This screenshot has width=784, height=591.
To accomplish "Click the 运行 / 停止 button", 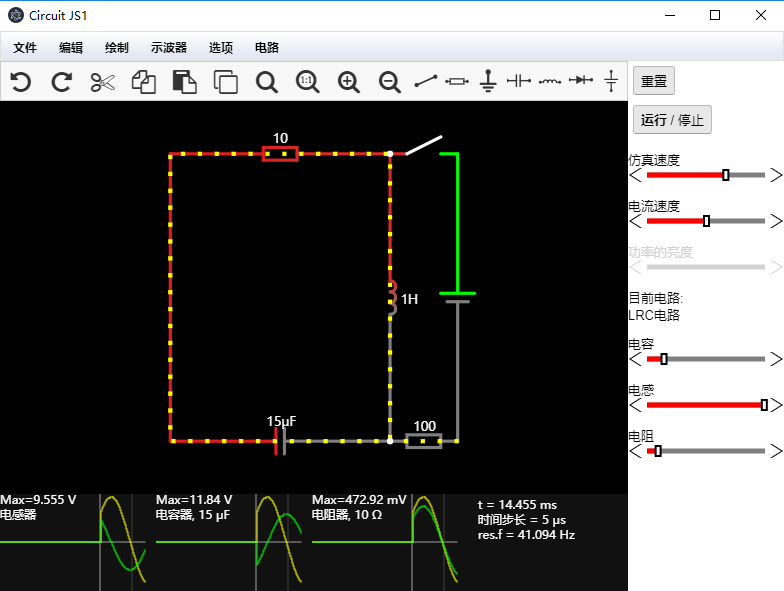I will [x=672, y=120].
